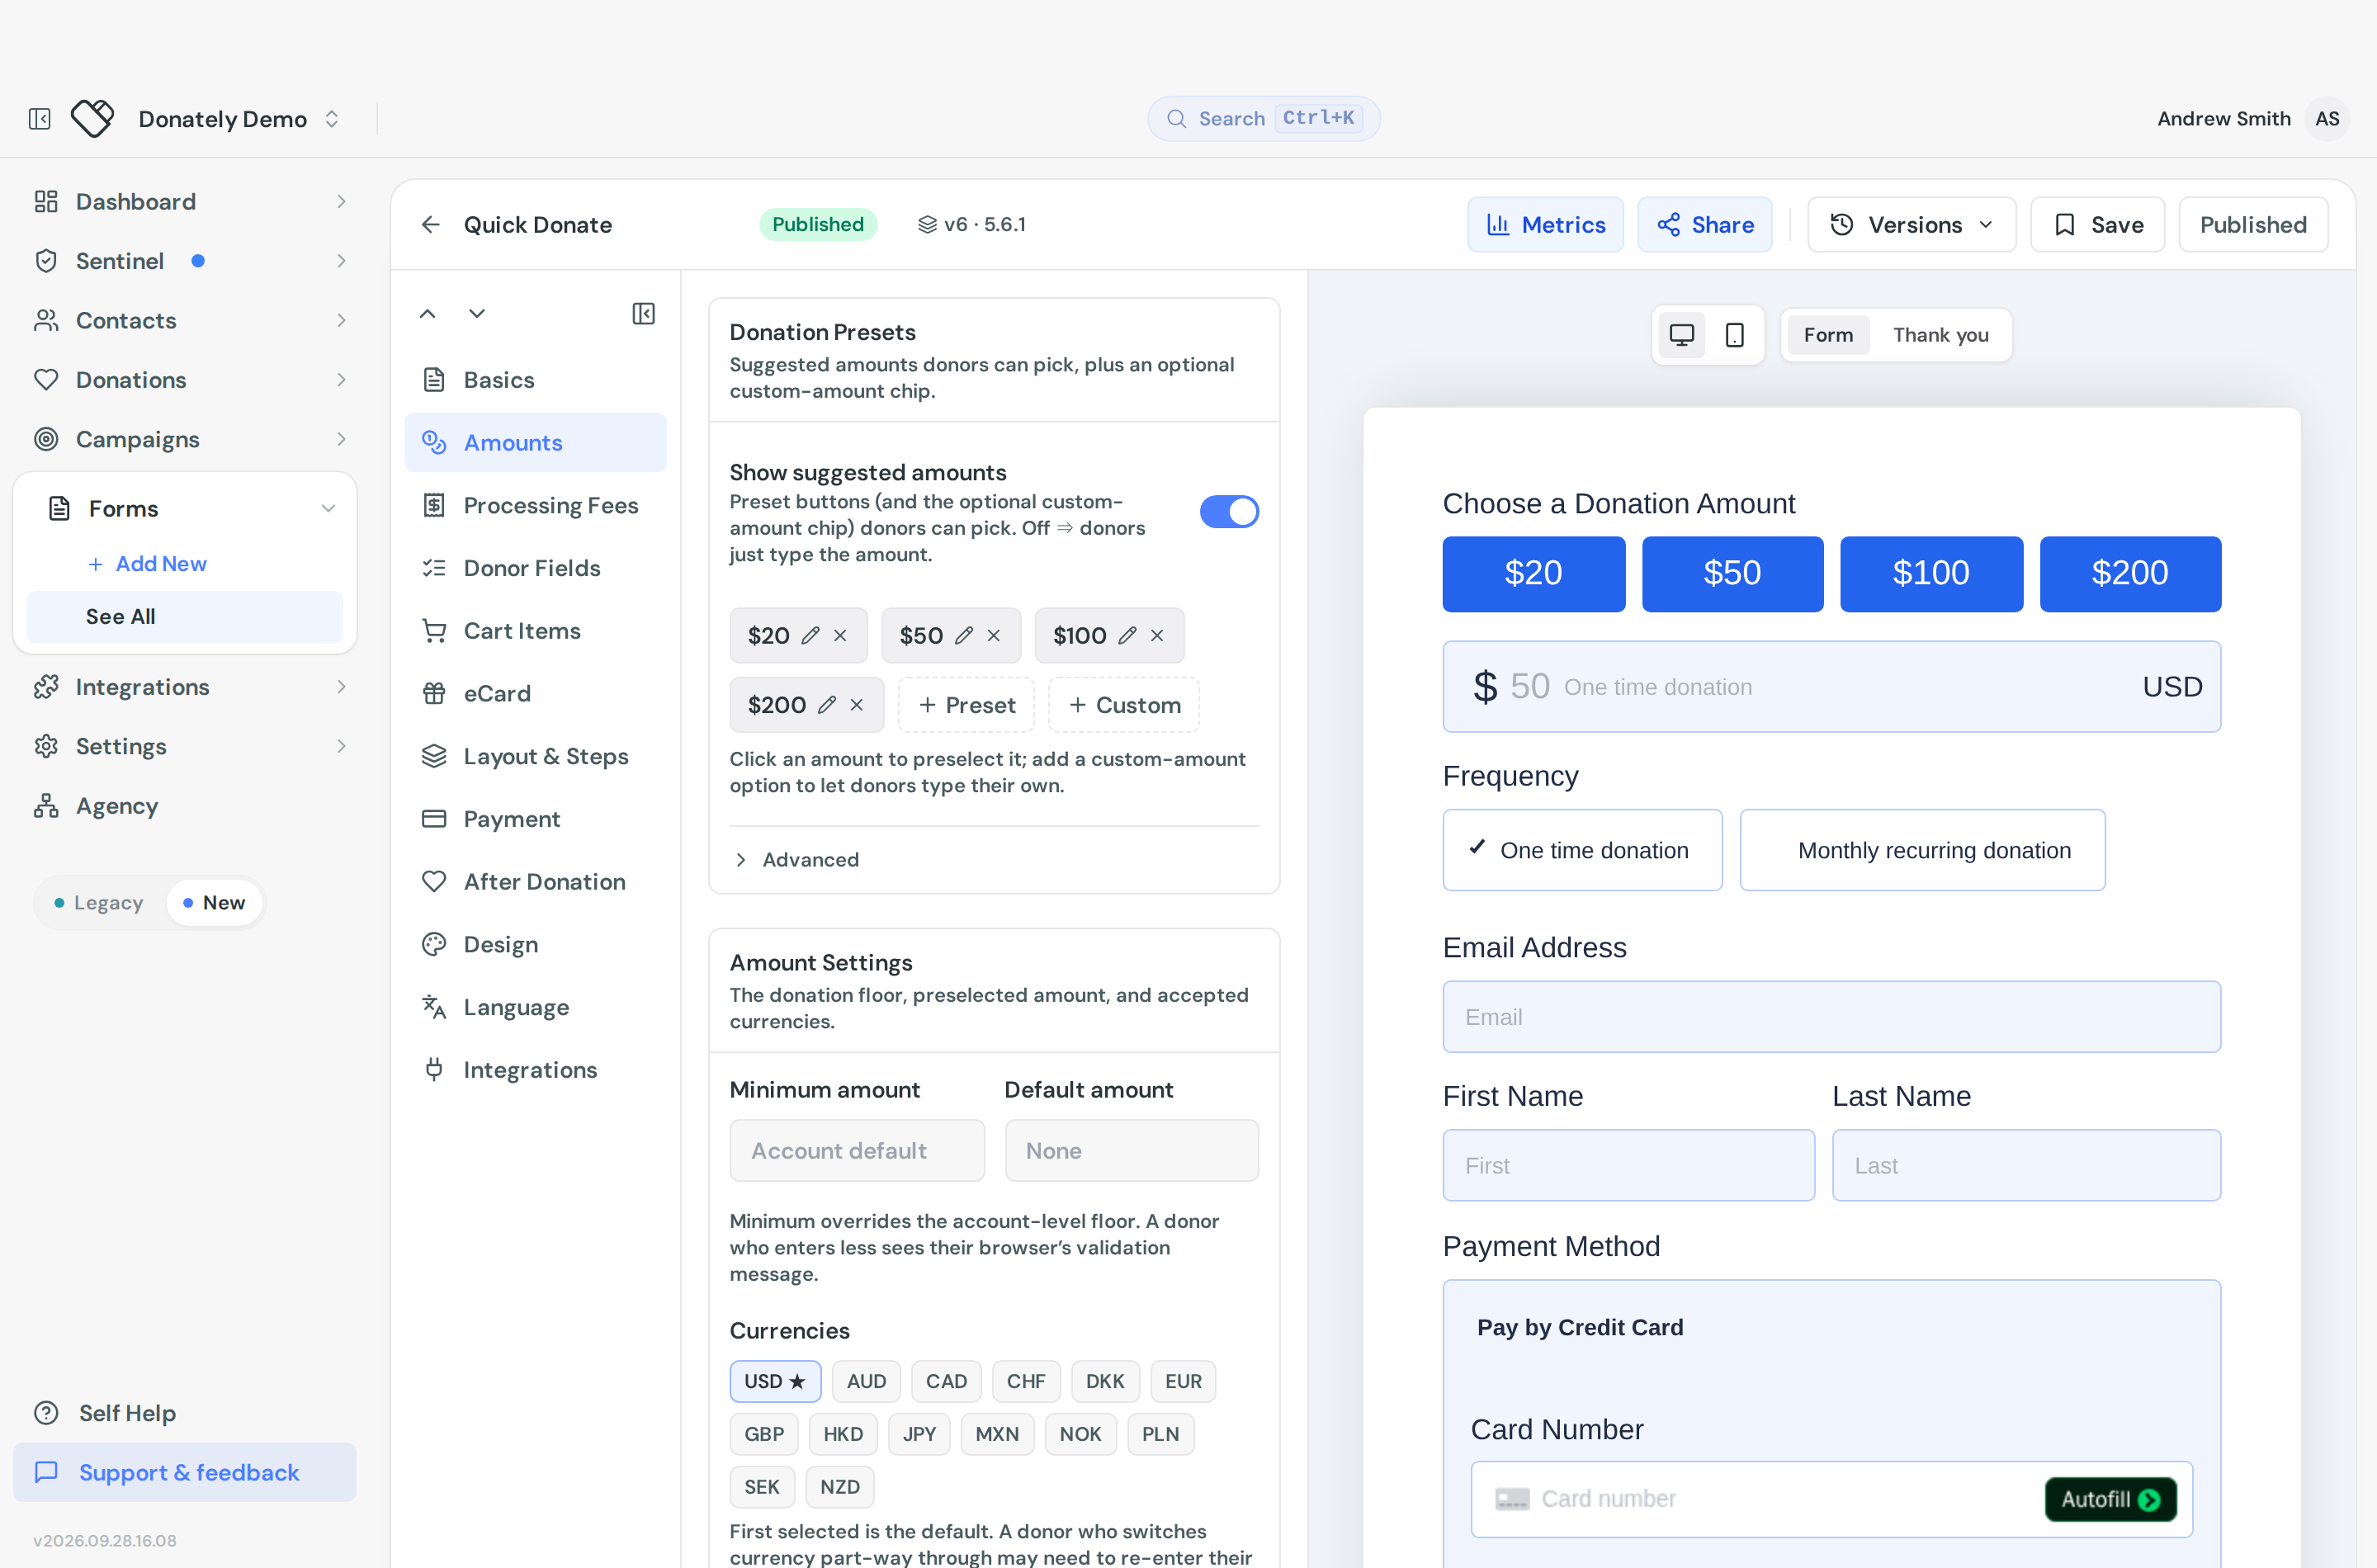Open the Form preview tab

click(x=1828, y=335)
